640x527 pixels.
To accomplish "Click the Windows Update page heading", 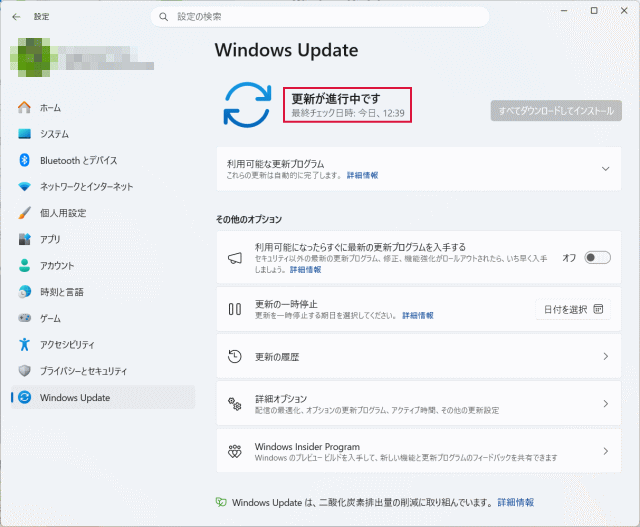I will (x=287, y=50).
